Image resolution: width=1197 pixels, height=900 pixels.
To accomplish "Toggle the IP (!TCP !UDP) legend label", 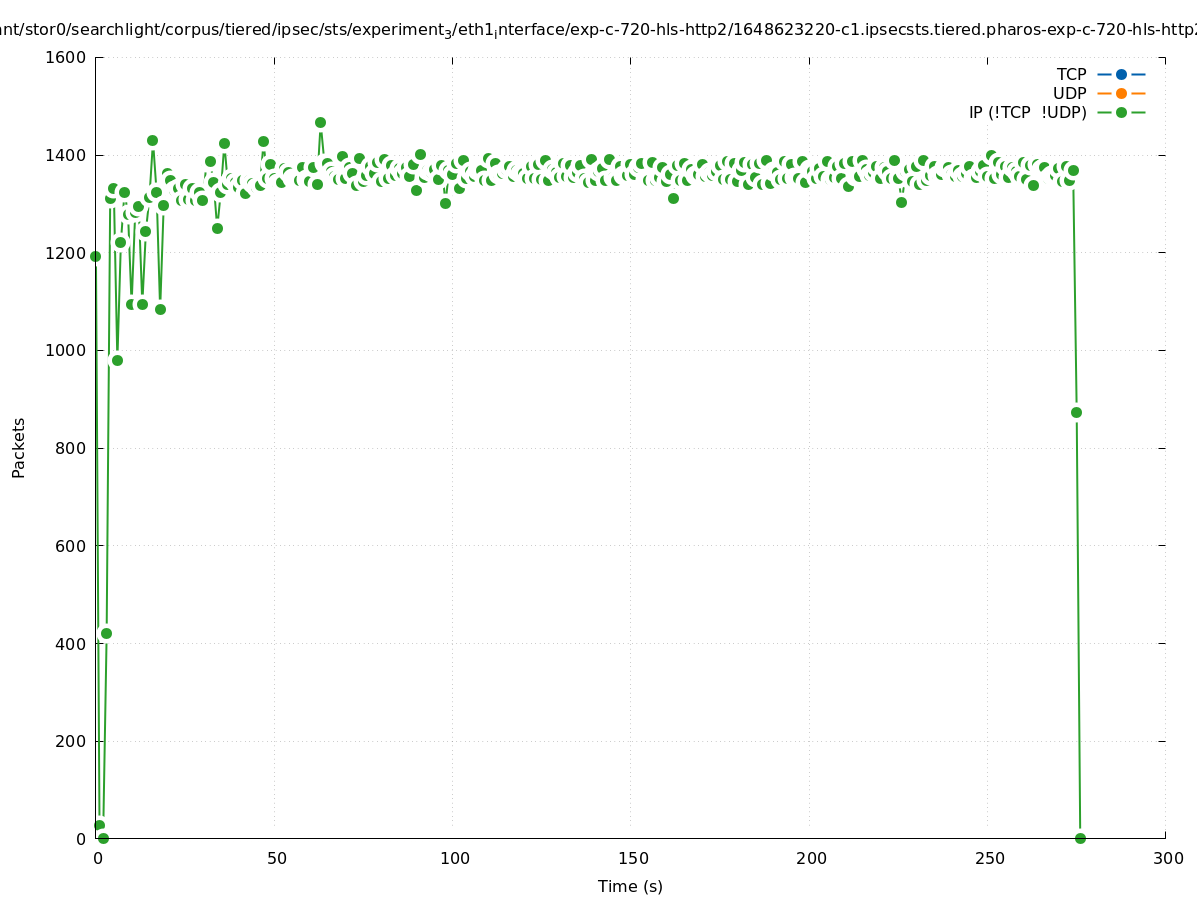I will 1027,112.
